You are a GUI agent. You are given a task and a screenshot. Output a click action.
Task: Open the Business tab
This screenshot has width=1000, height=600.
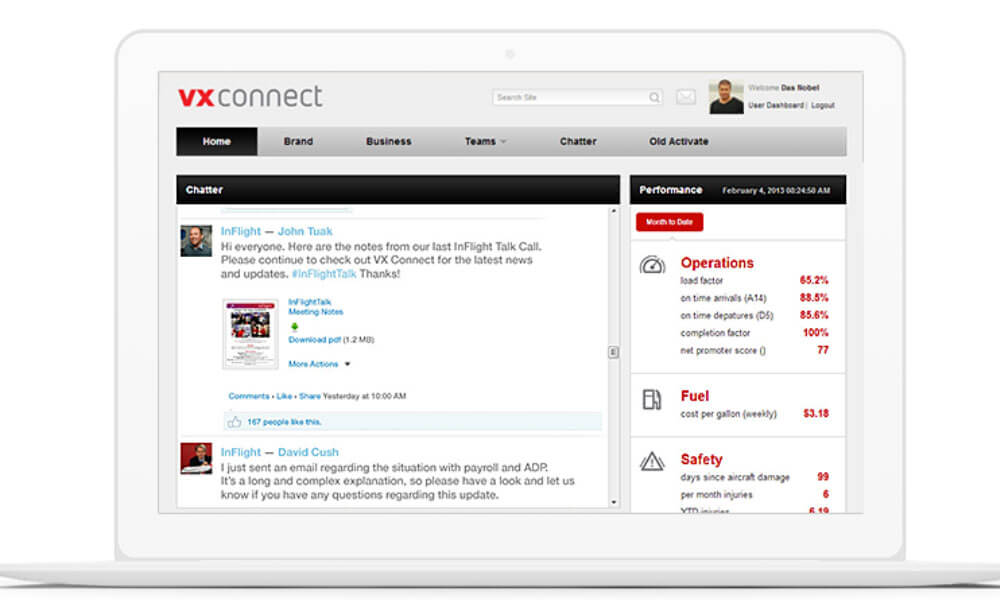coord(388,142)
